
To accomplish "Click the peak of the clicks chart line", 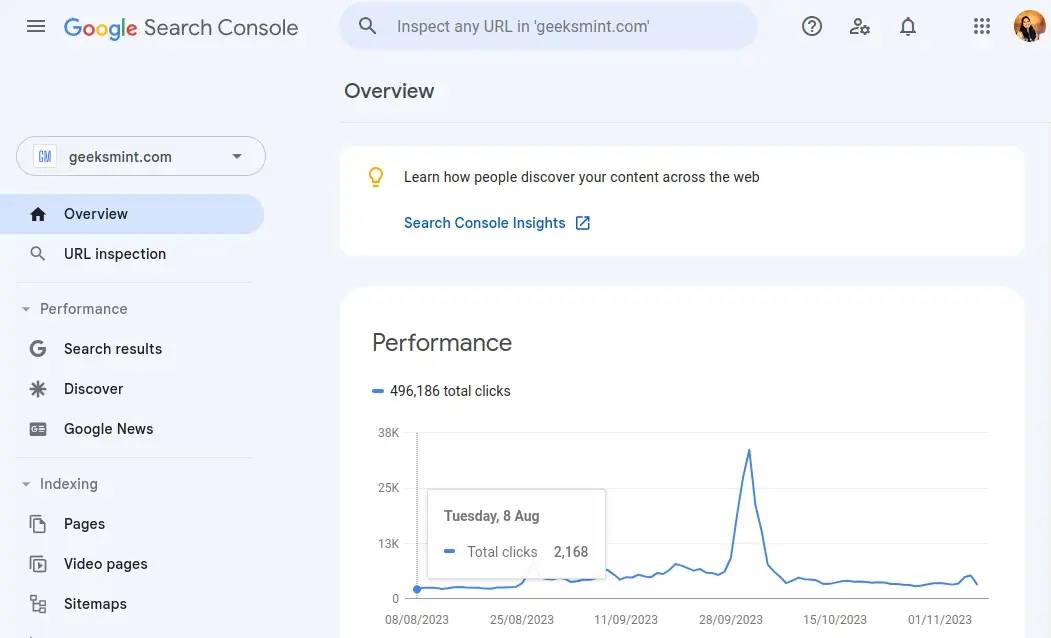I will tap(749, 450).
